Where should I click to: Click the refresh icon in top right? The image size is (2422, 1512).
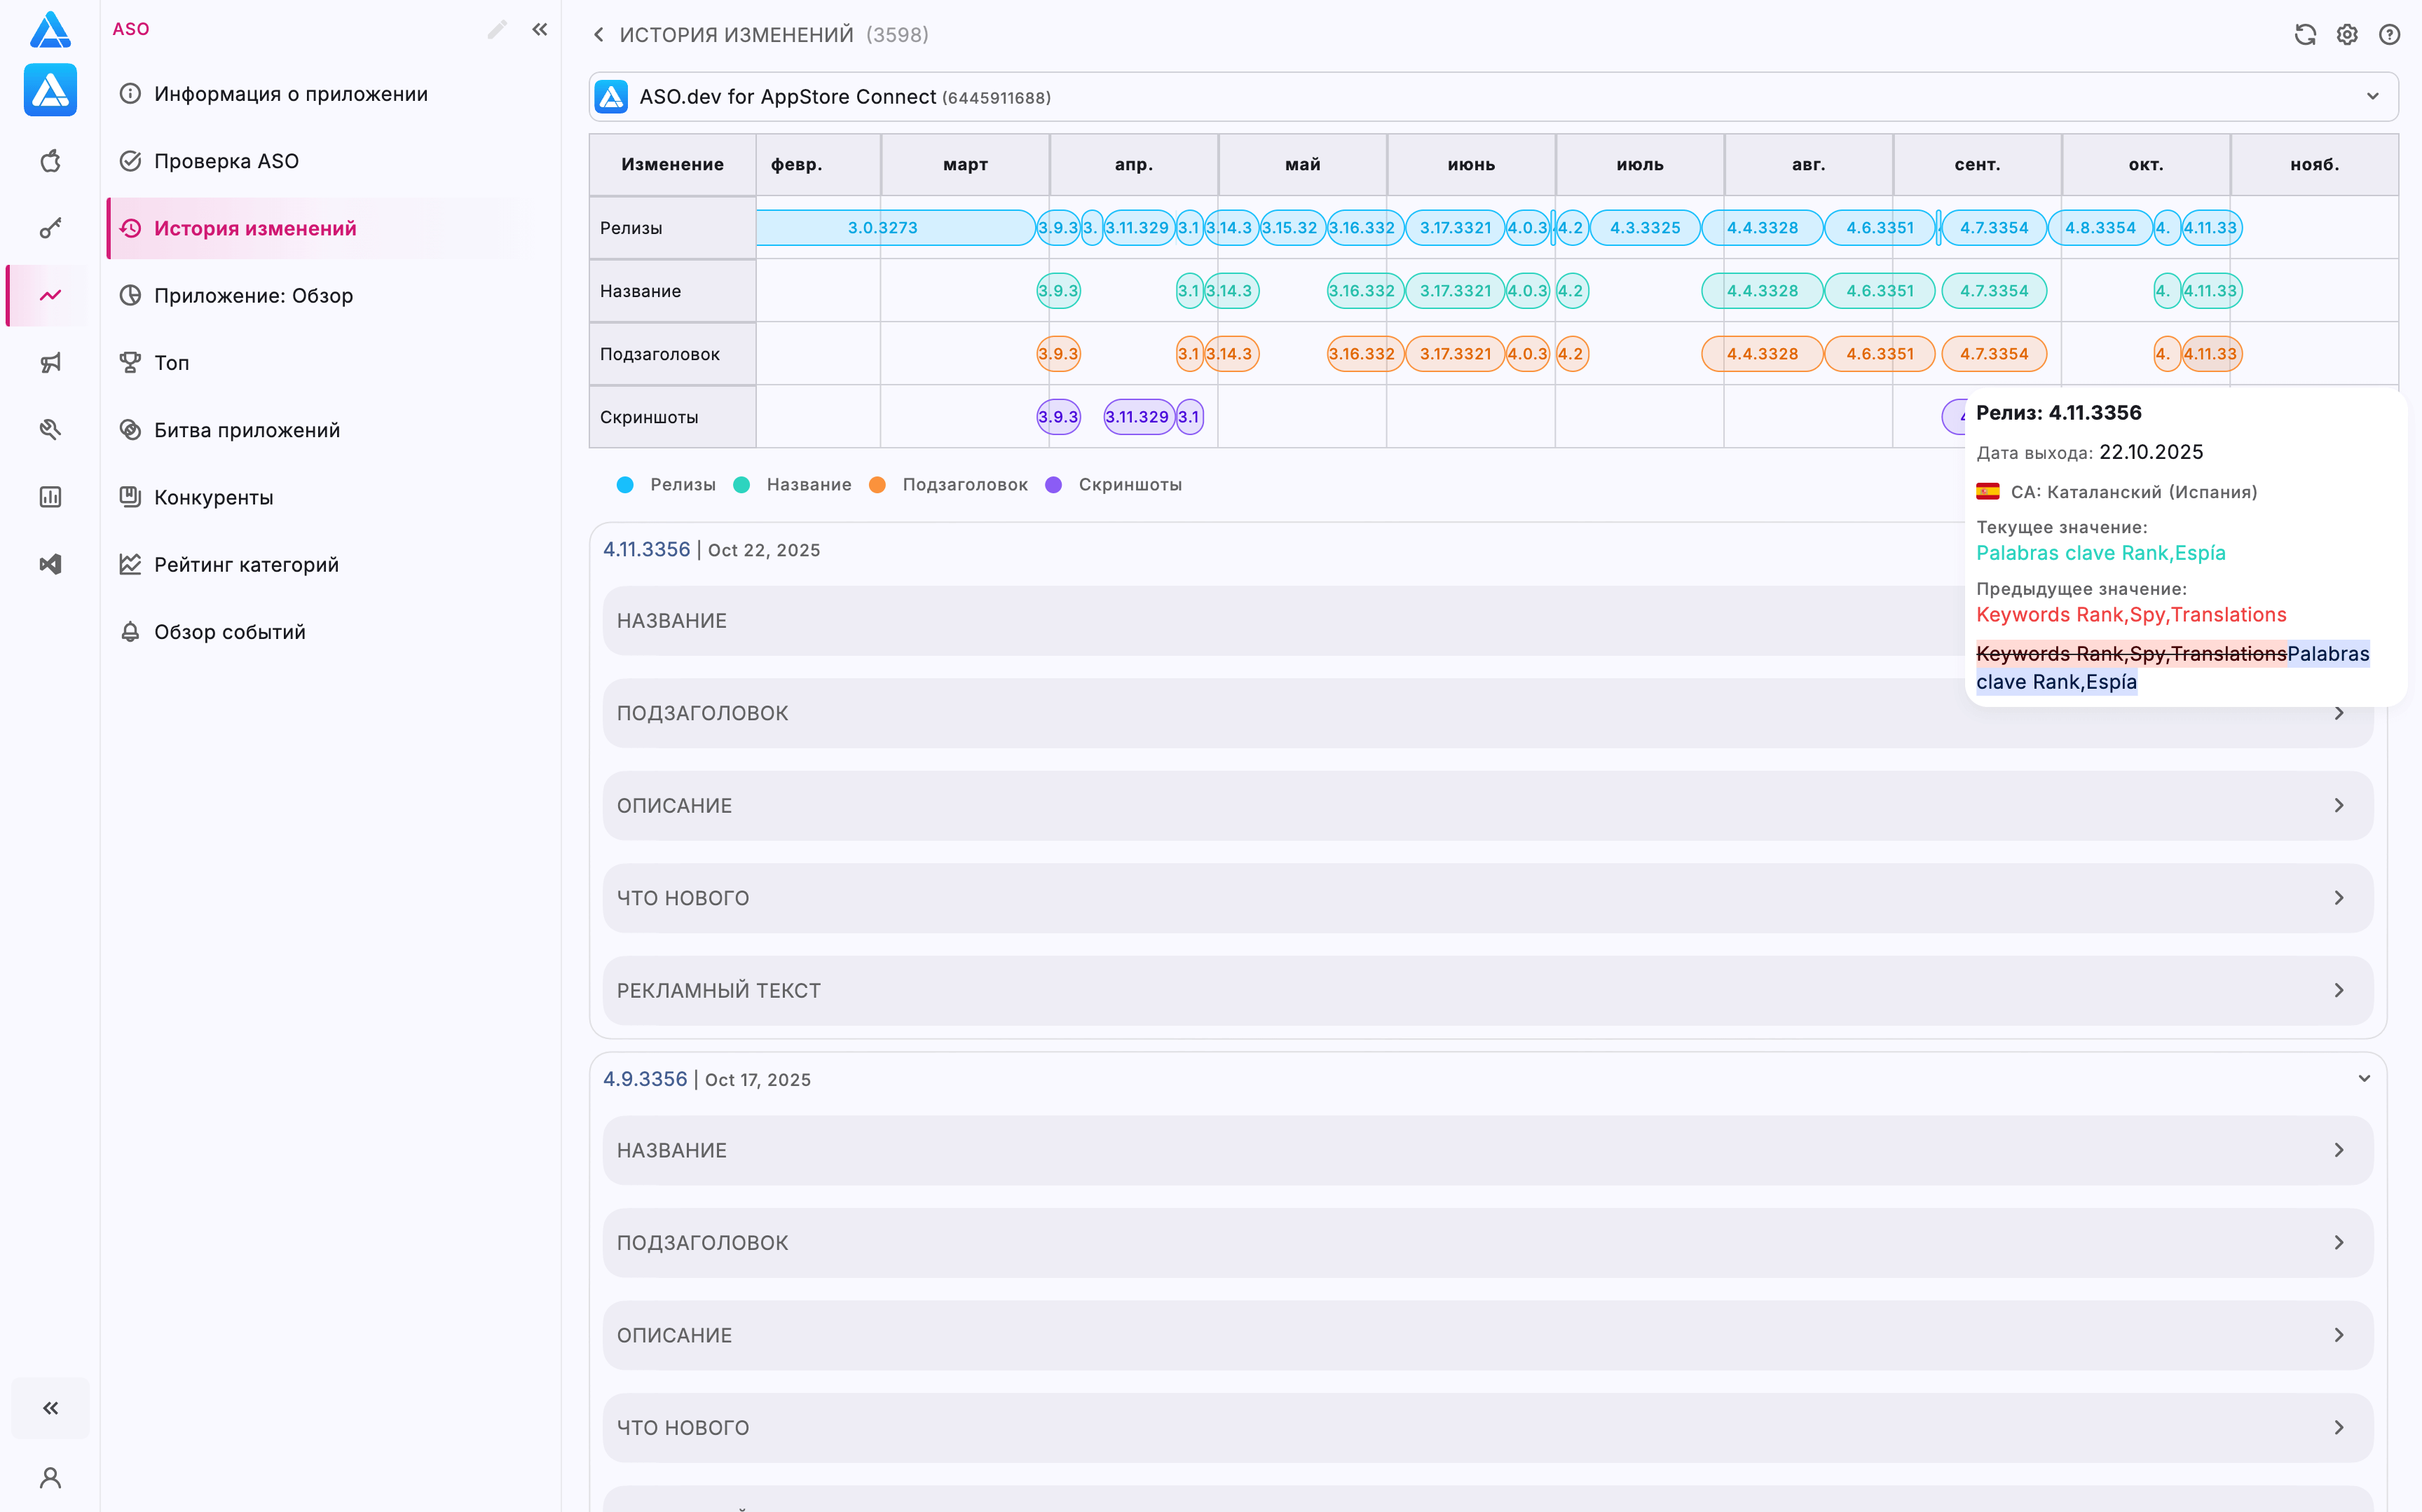point(2304,35)
